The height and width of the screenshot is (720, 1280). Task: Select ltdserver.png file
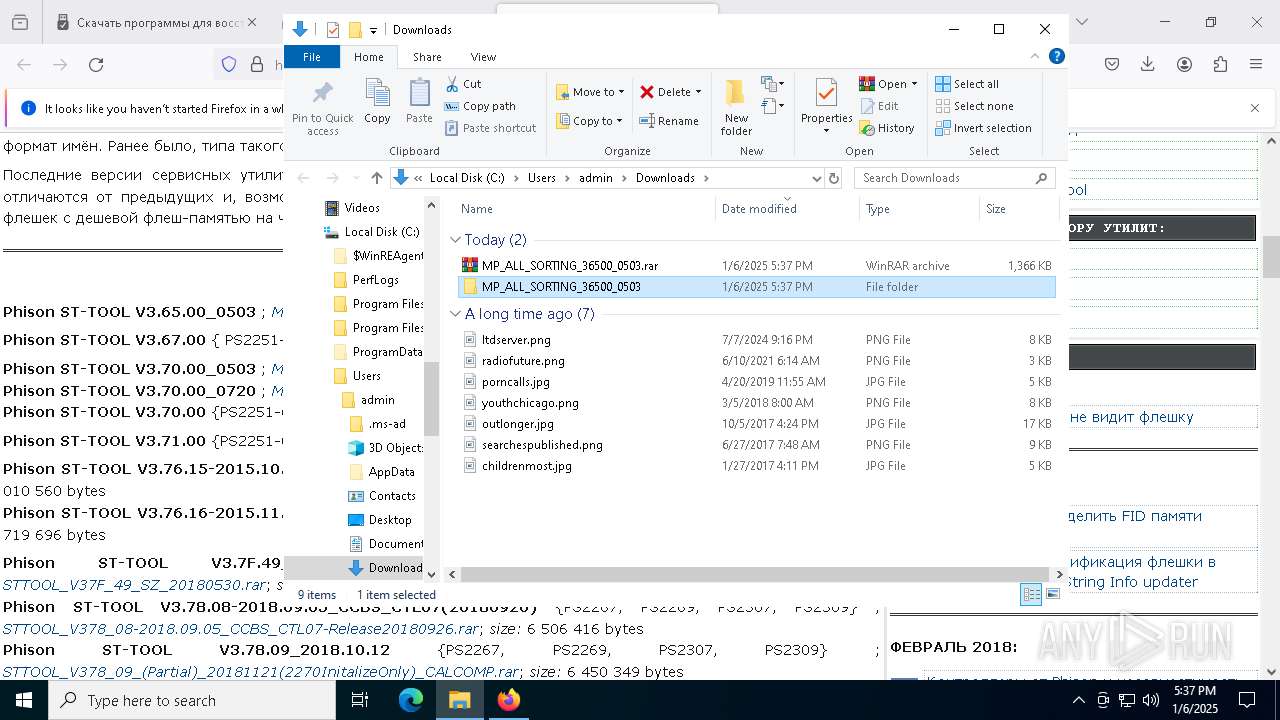(756, 340)
